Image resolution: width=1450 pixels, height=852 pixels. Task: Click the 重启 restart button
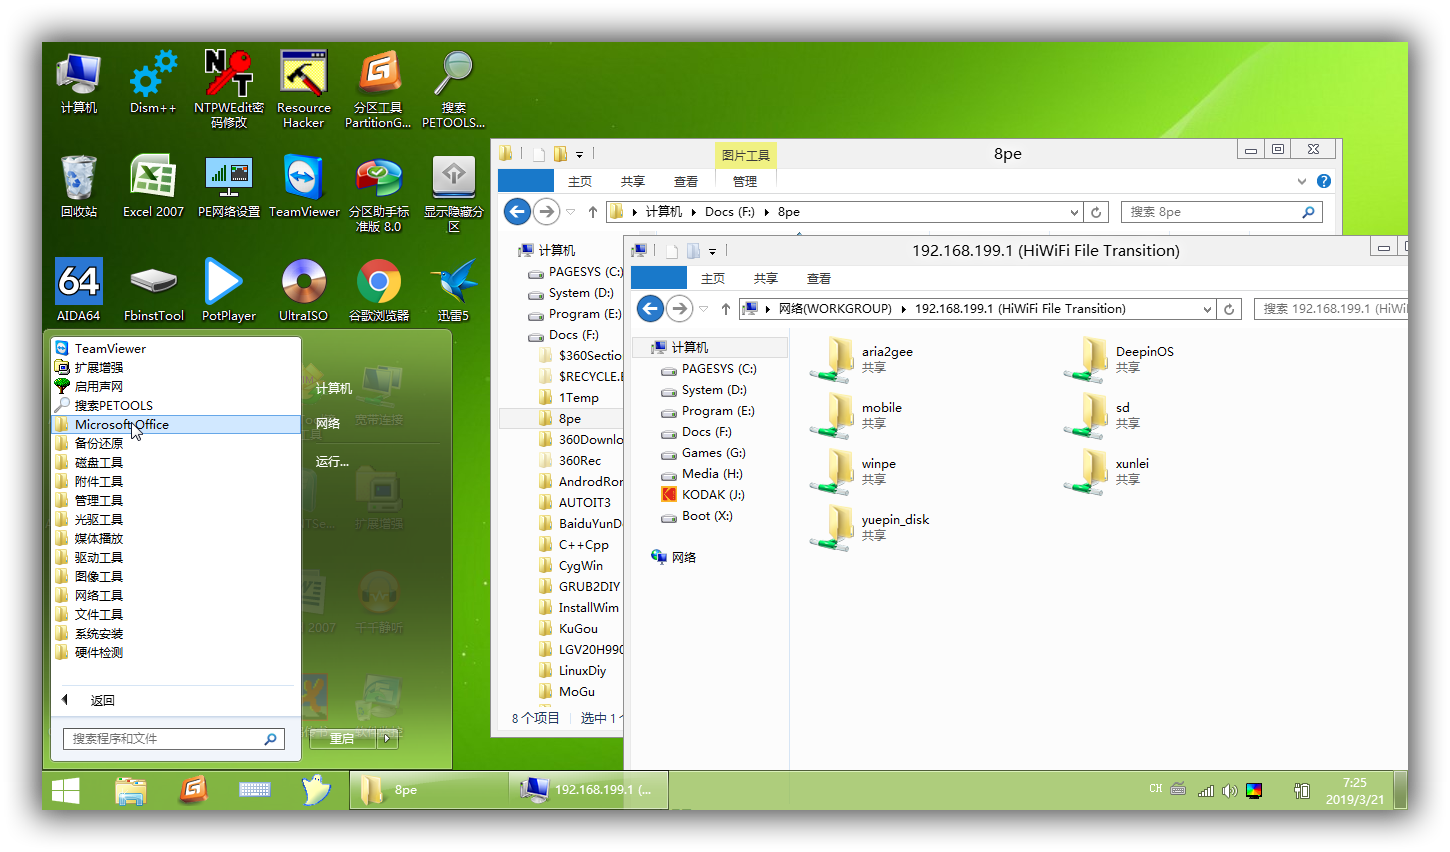click(342, 738)
